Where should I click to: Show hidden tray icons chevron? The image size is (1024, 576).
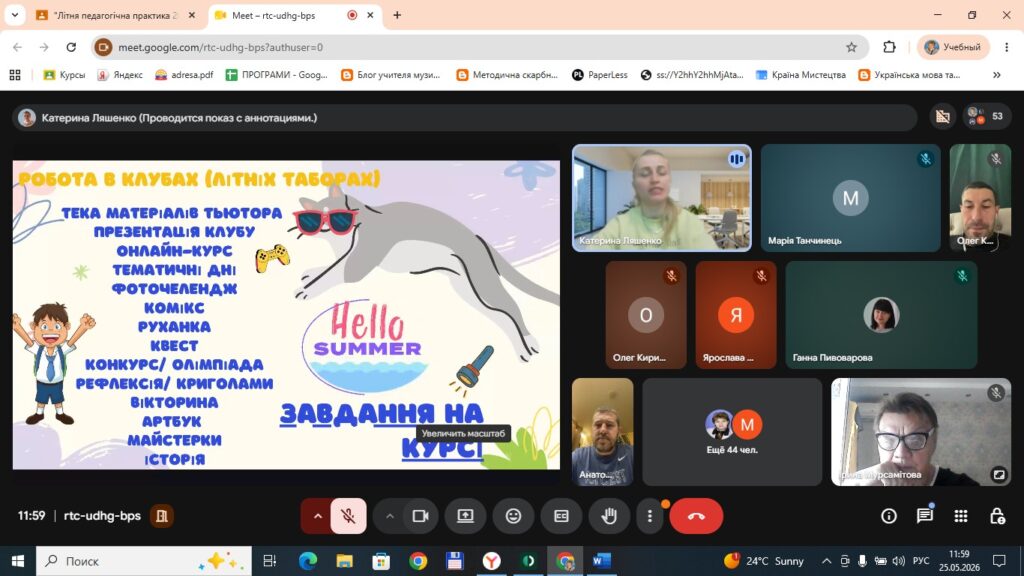pos(826,561)
